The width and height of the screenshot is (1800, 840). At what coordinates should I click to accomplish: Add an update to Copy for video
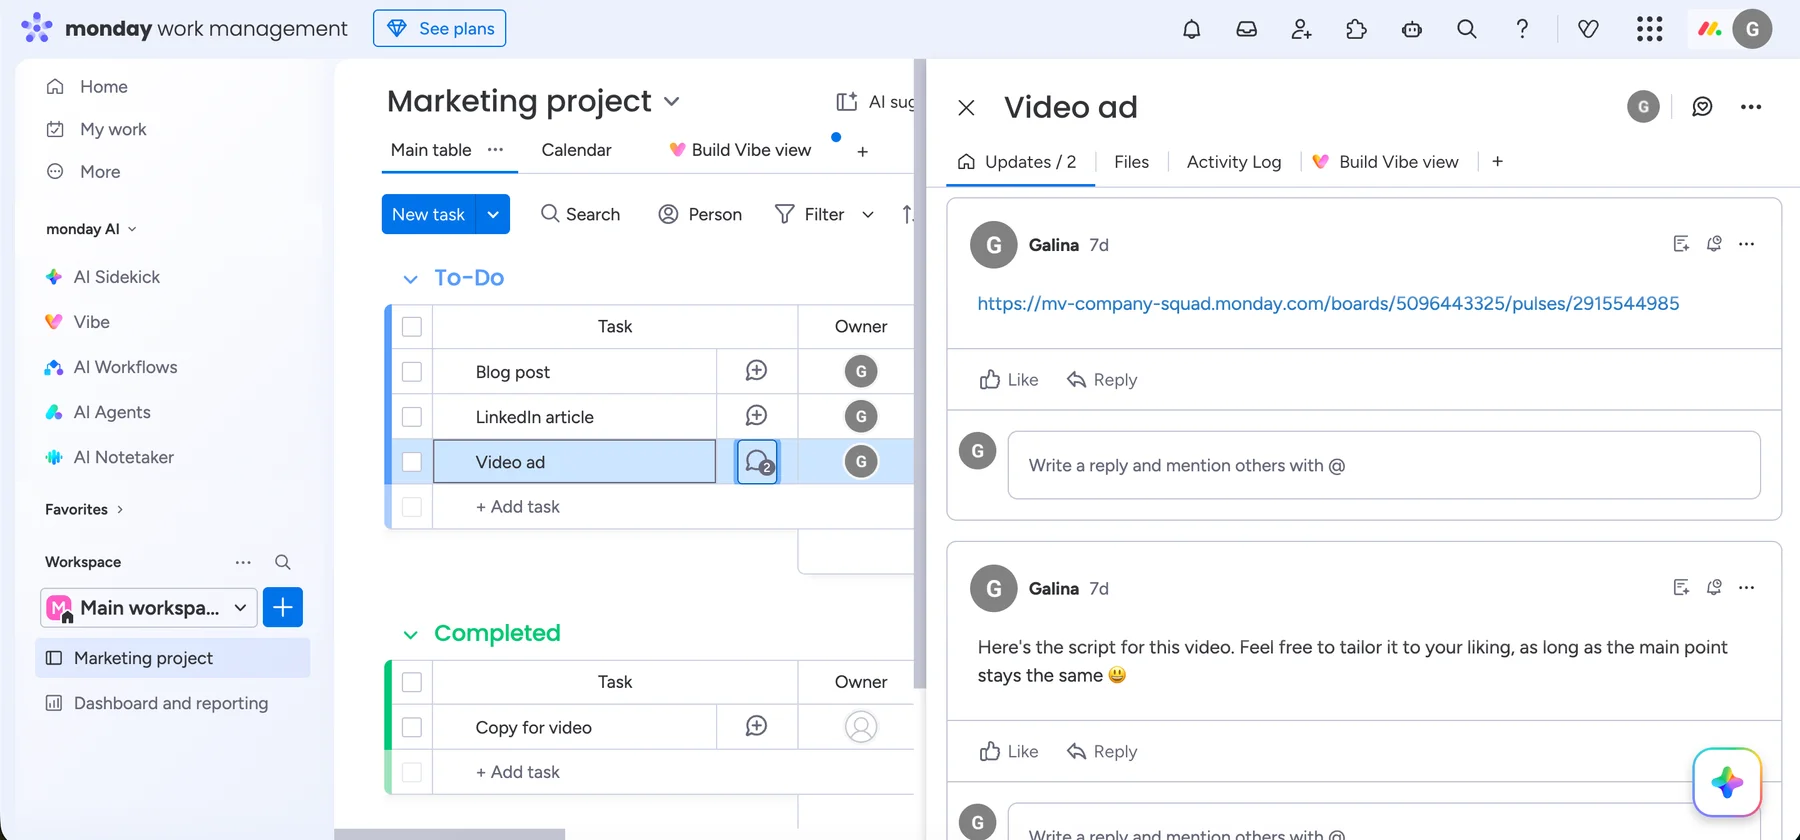click(x=756, y=727)
